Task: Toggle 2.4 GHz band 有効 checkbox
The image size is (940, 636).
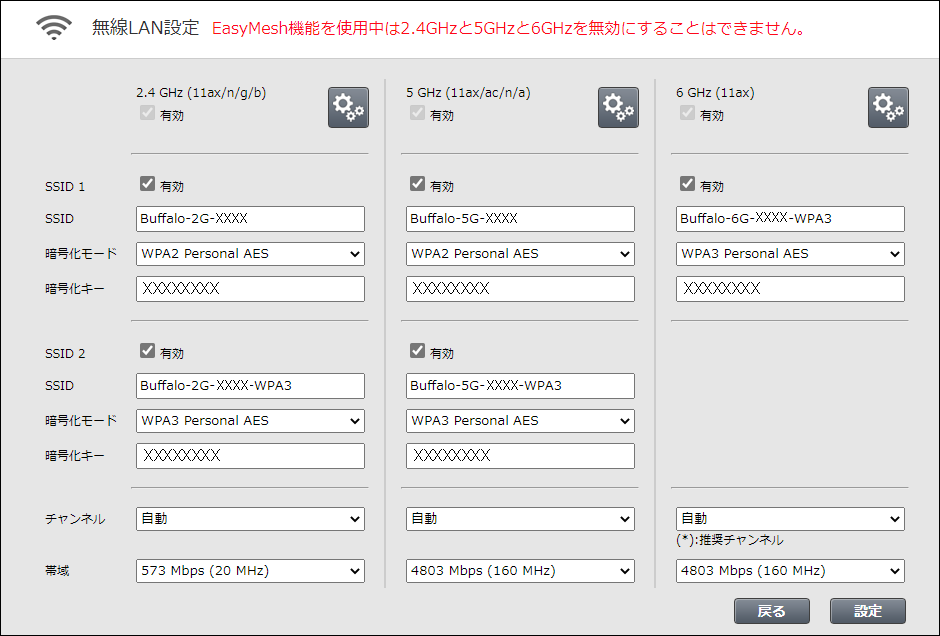Action: (x=147, y=113)
